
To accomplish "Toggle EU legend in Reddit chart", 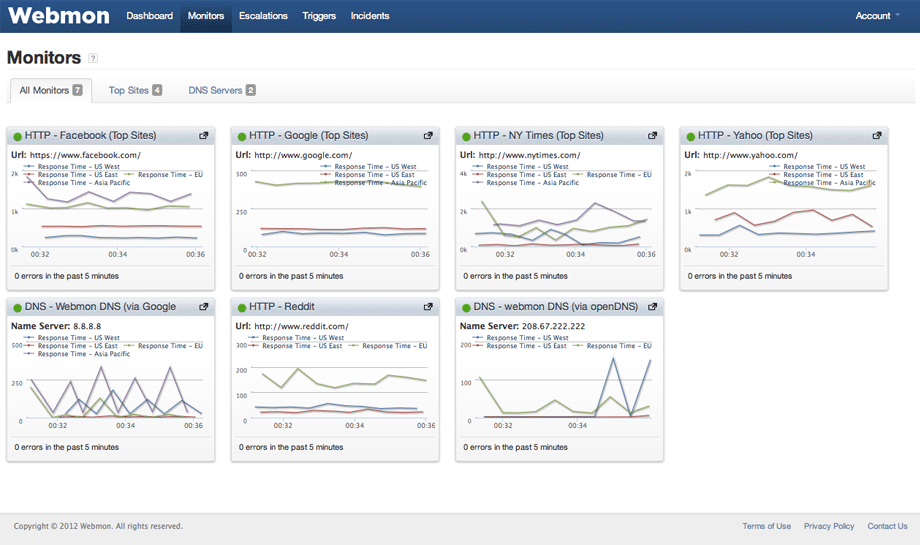I will click(x=388, y=346).
